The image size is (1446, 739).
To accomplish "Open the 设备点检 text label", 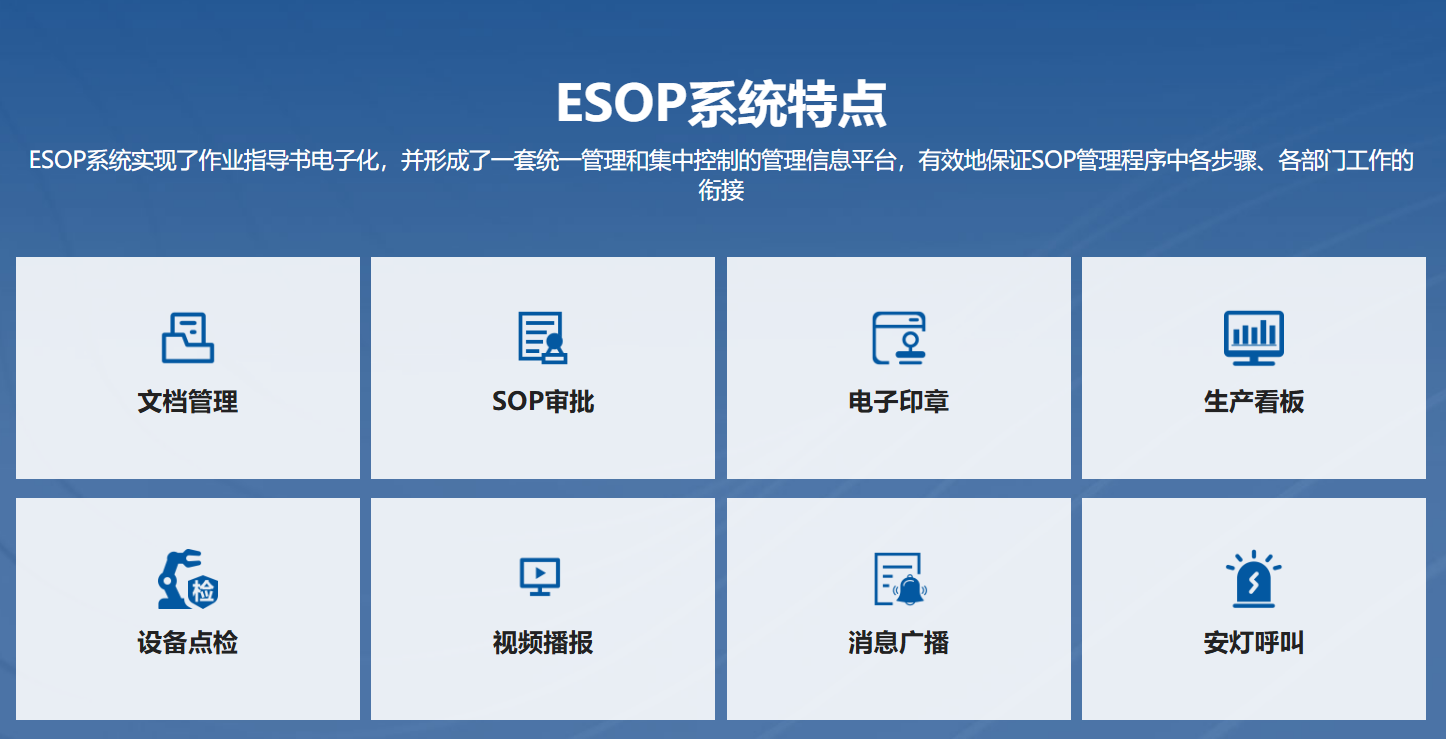I will (188, 643).
